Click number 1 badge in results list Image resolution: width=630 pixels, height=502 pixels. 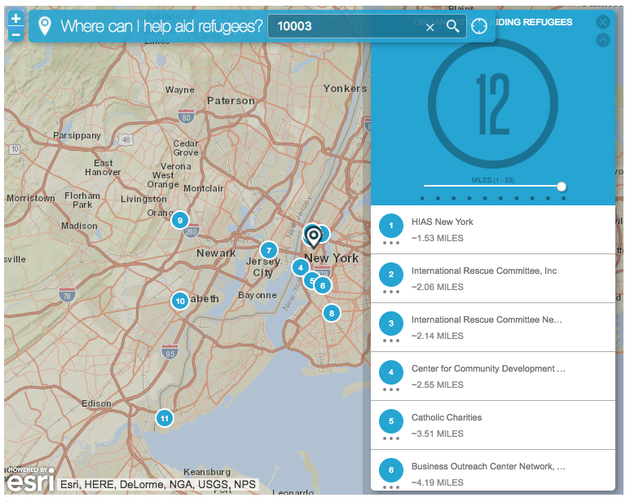click(x=391, y=225)
